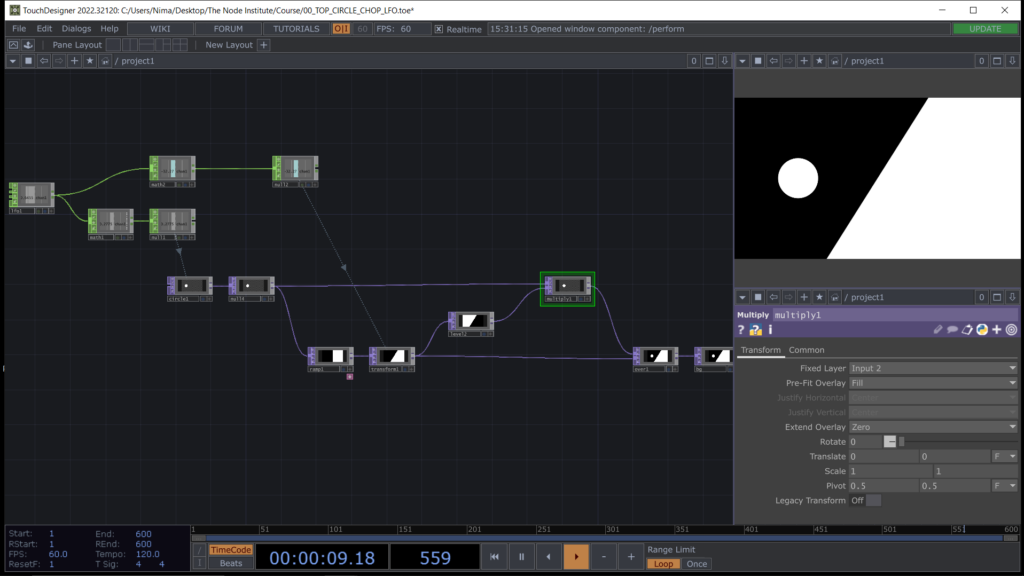Click the multiply1 operator name field

coord(895,315)
